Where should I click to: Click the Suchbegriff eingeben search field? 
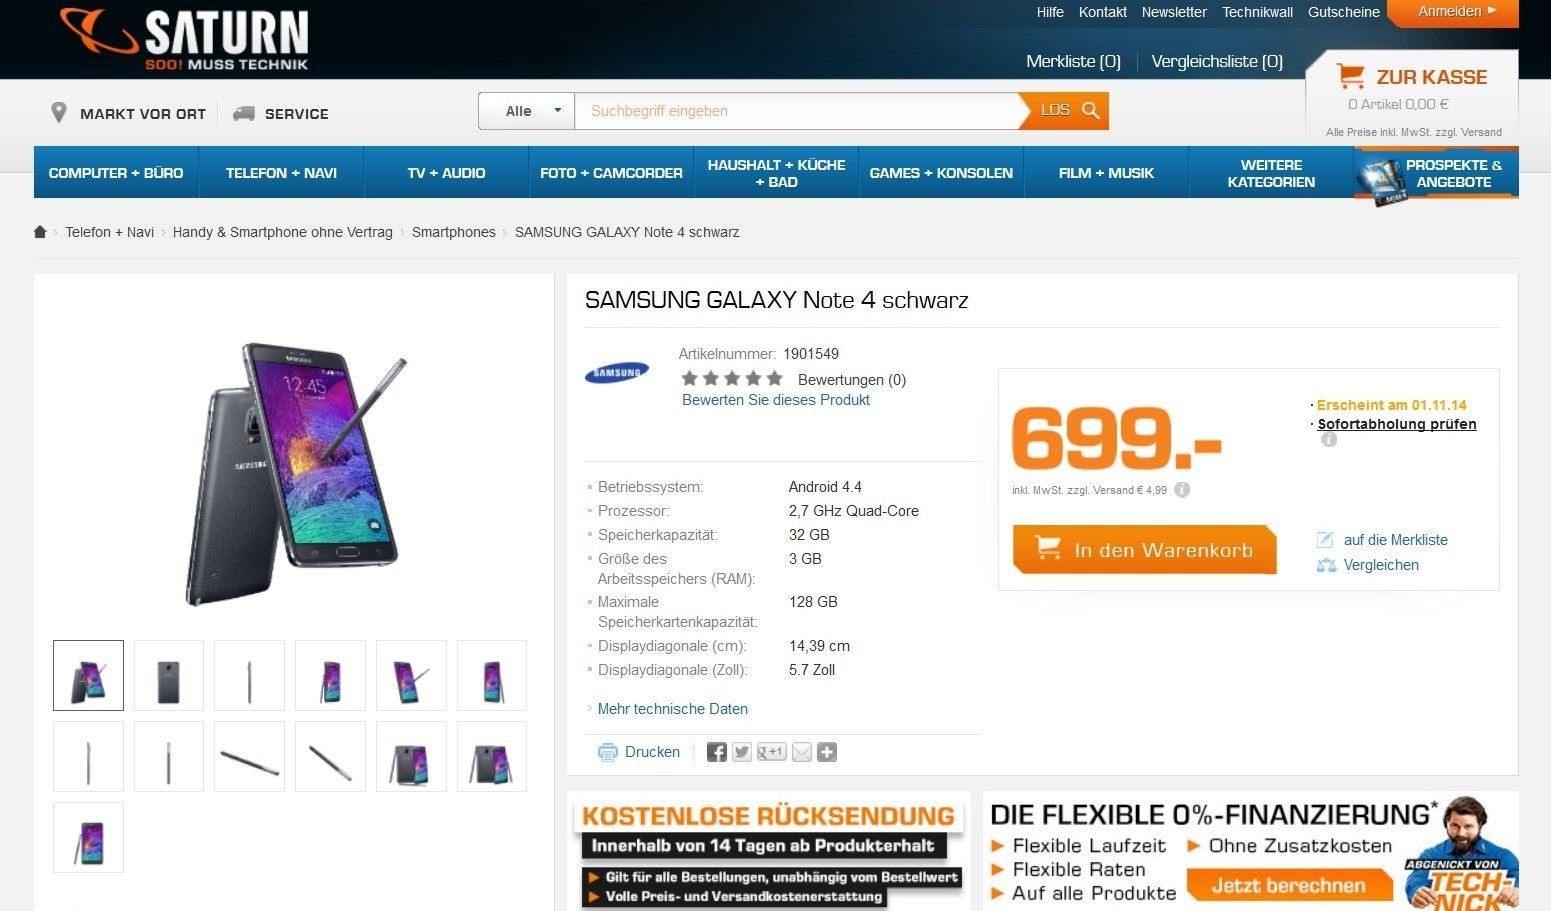pos(797,111)
